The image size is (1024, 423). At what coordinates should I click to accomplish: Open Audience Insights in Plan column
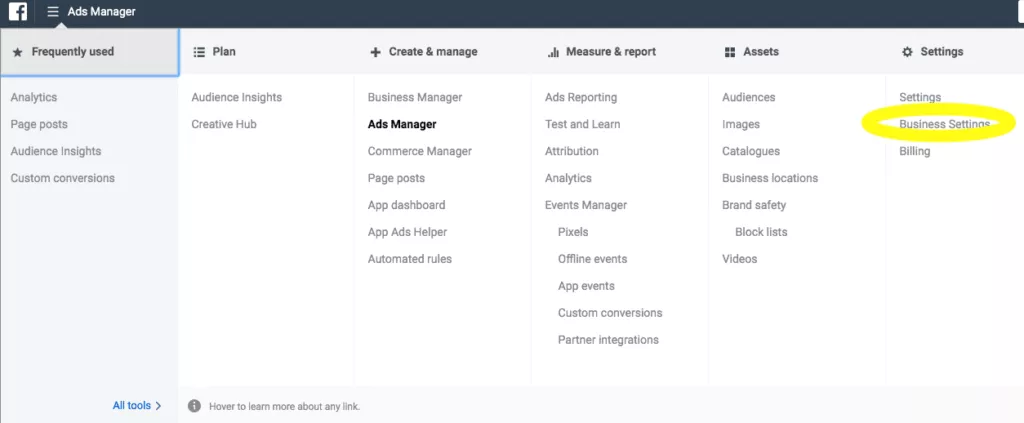pos(236,97)
